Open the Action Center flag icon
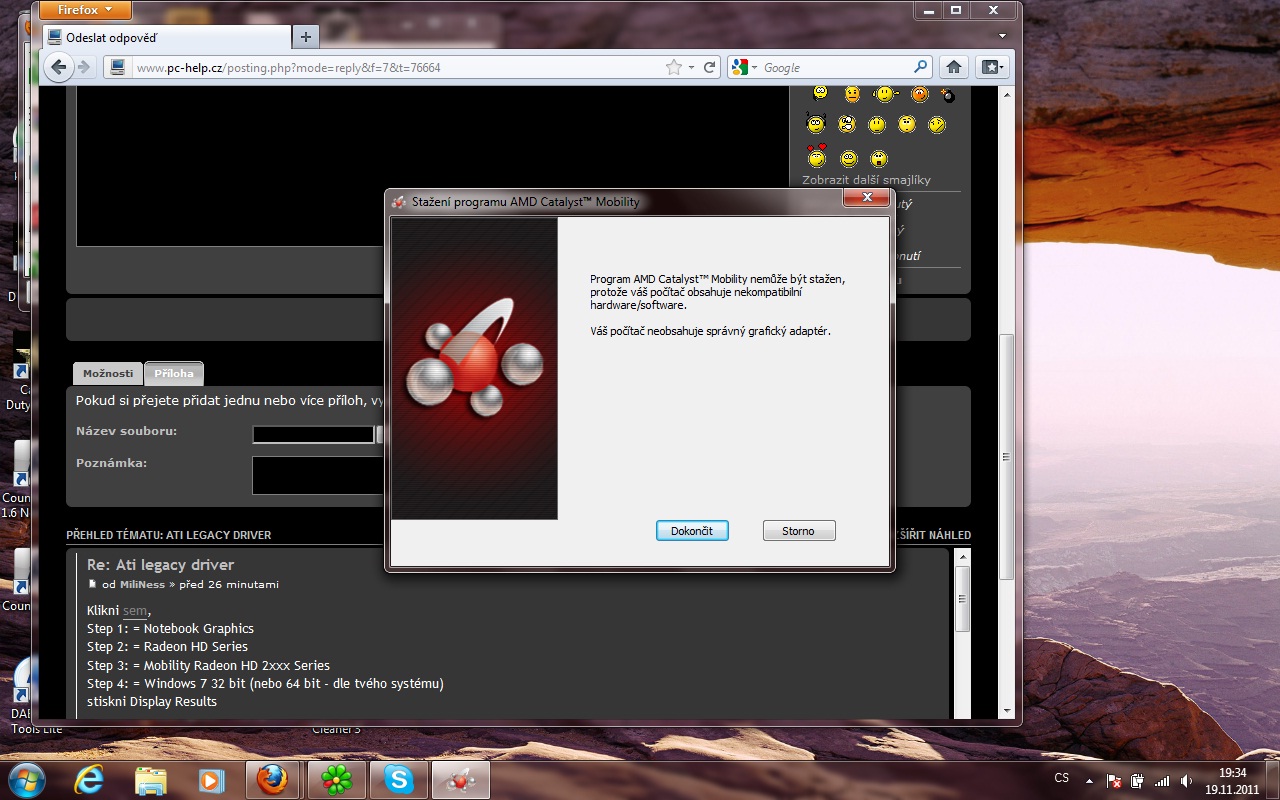Image resolution: width=1280 pixels, height=800 pixels. point(1114,781)
